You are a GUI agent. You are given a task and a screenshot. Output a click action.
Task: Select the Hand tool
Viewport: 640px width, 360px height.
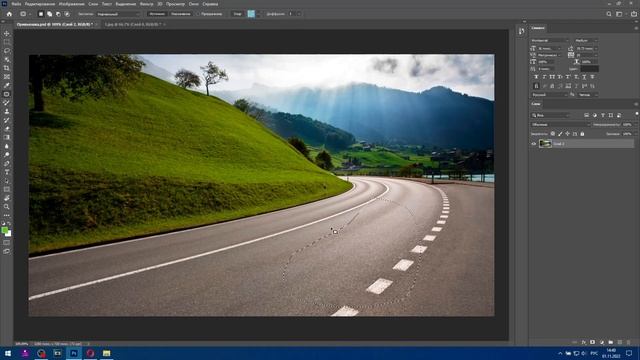click(x=7, y=198)
